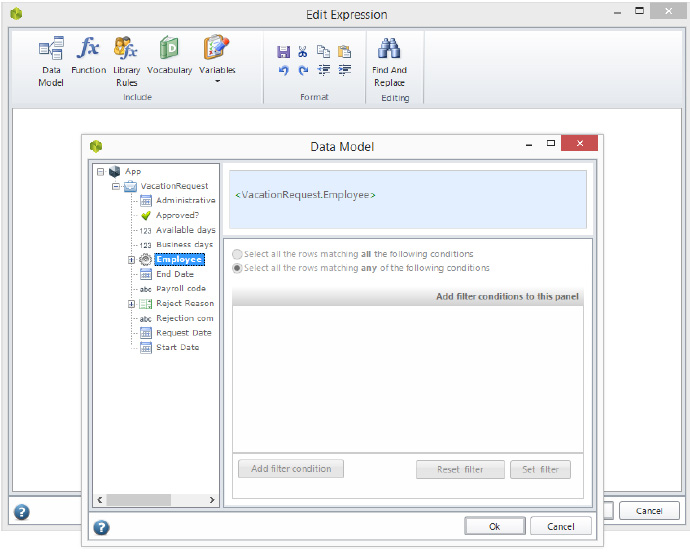The height and width of the screenshot is (552, 690).
Task: Close the Data Model dialog
Action: [x=580, y=143]
